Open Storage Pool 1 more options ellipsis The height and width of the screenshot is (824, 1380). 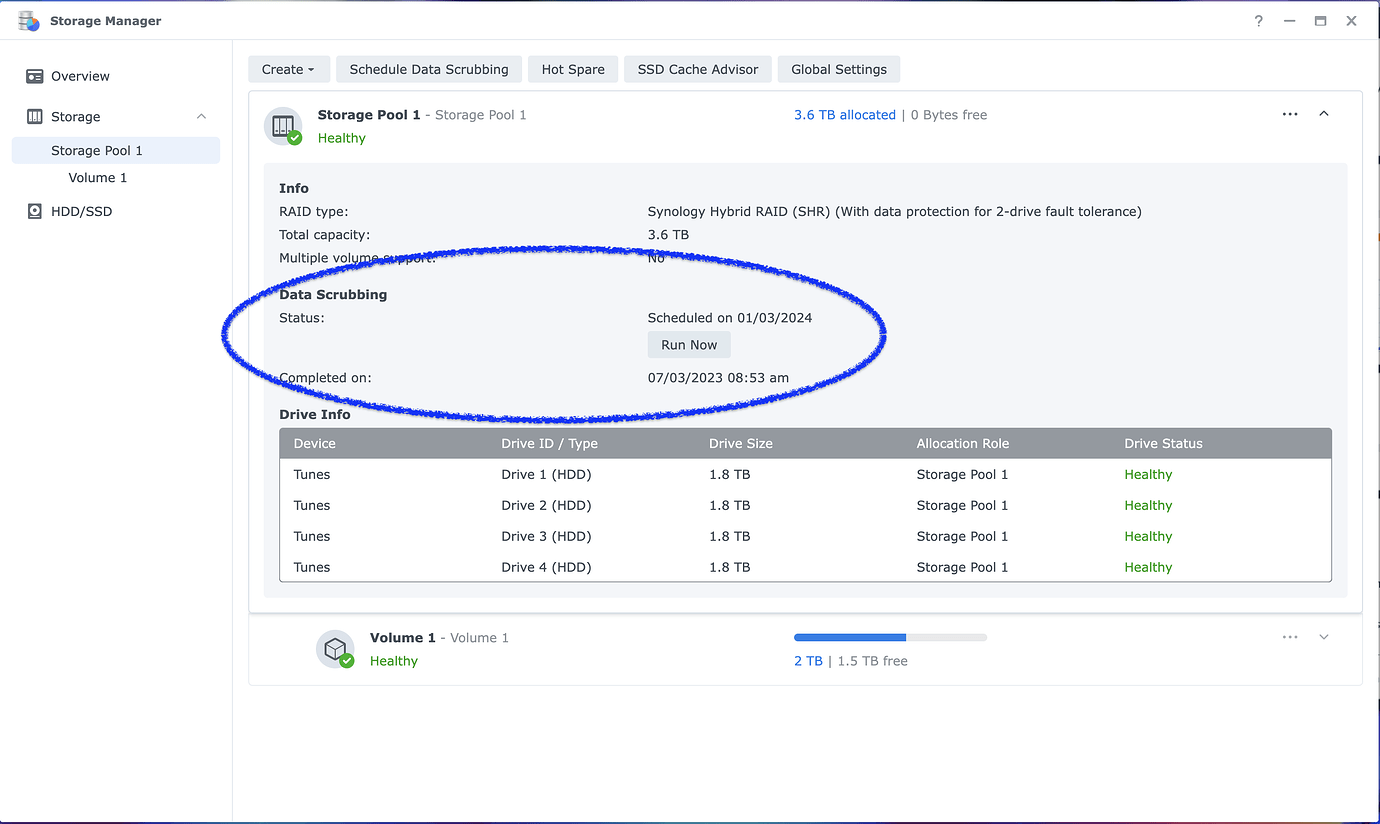tap(1289, 114)
